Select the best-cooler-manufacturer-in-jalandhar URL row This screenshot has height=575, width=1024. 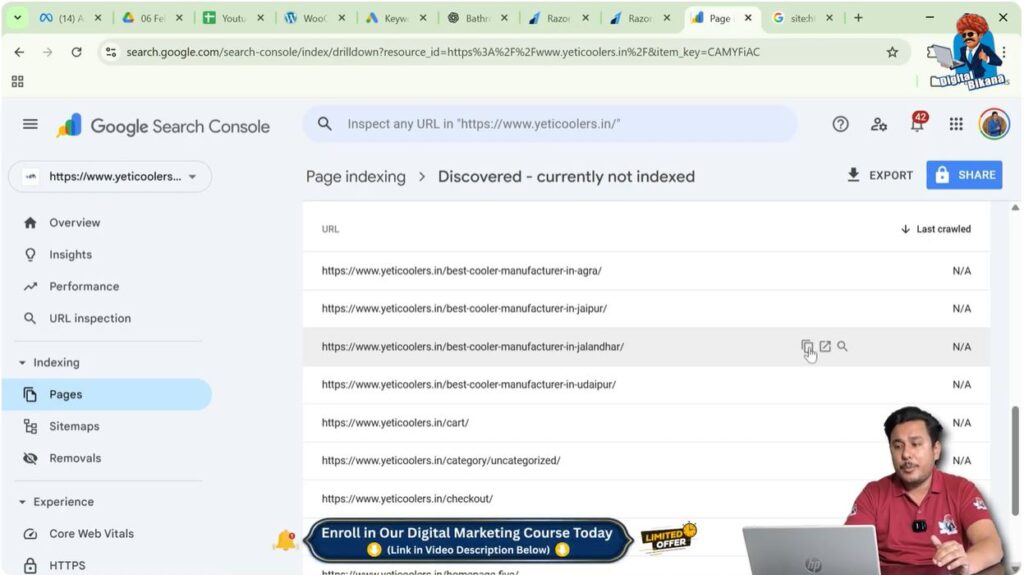pyautogui.click(x=646, y=346)
